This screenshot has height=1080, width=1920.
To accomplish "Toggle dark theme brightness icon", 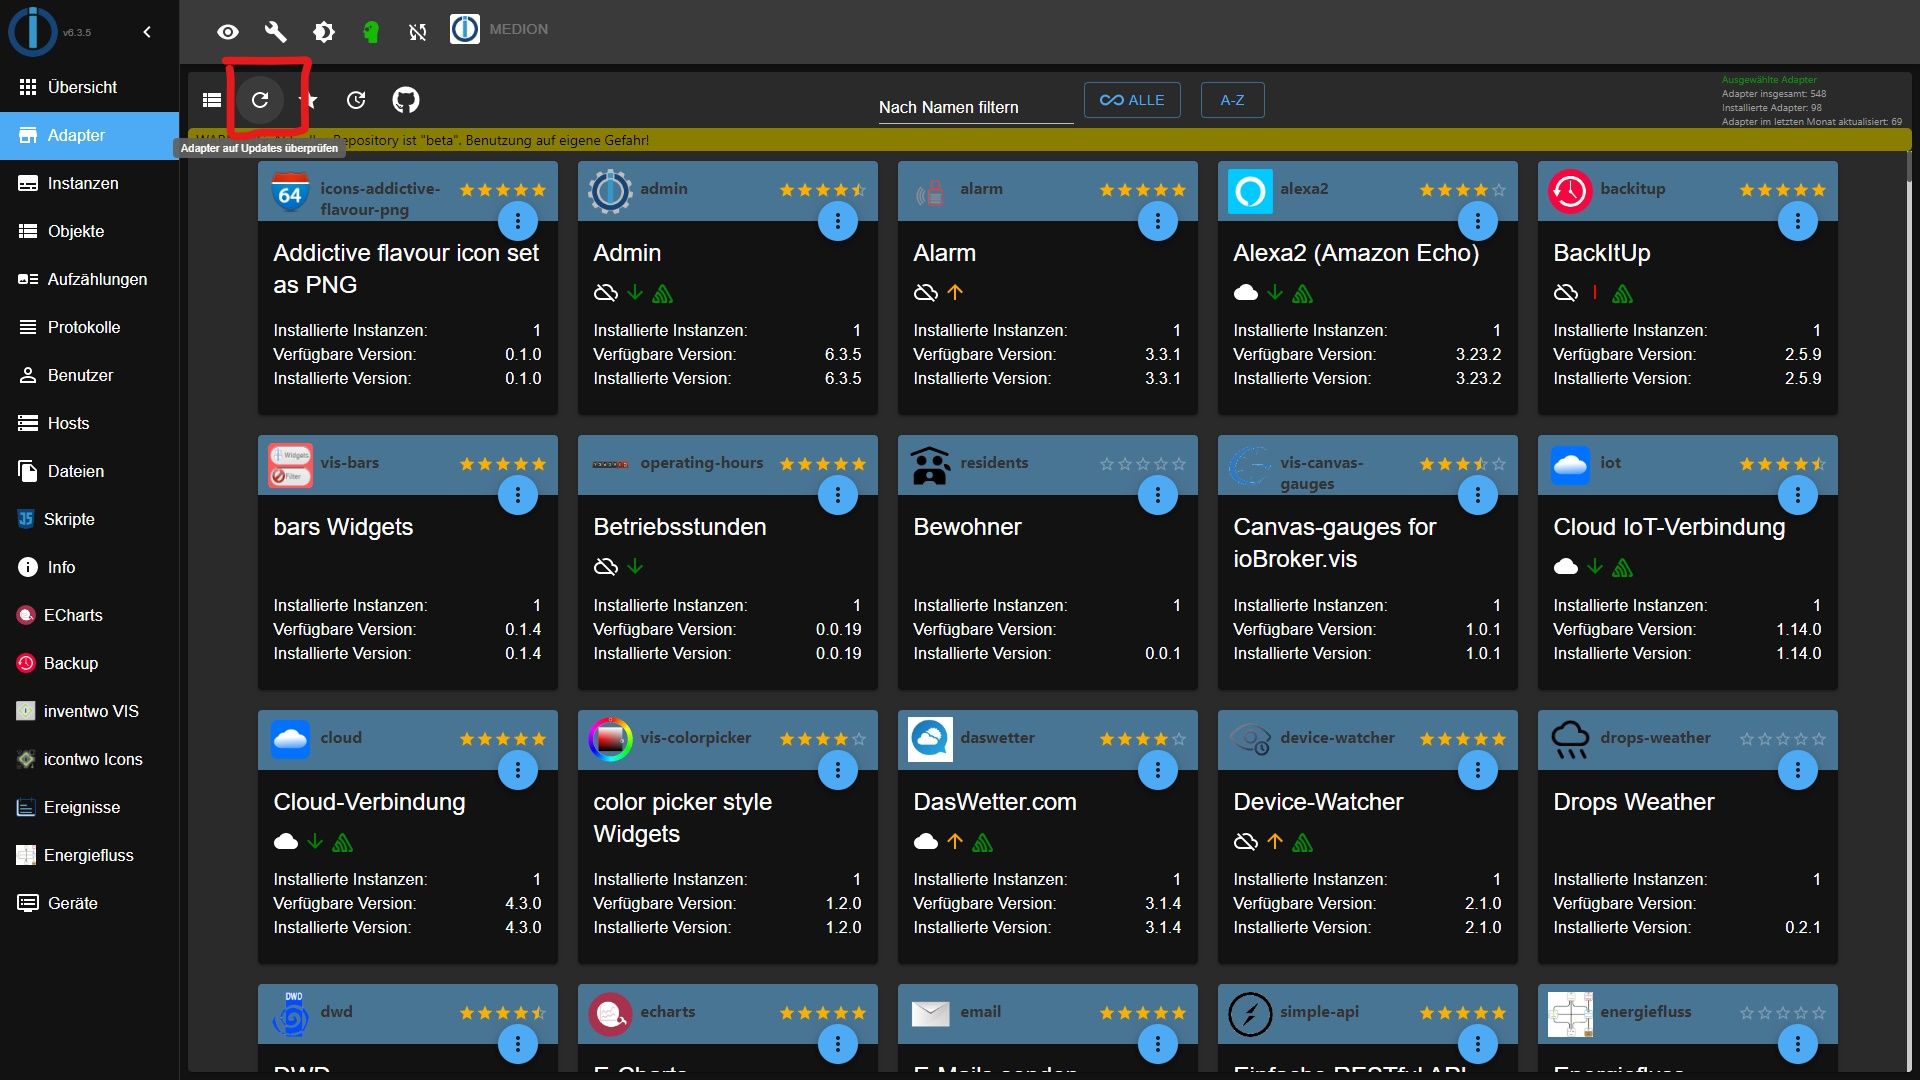I will [x=324, y=32].
